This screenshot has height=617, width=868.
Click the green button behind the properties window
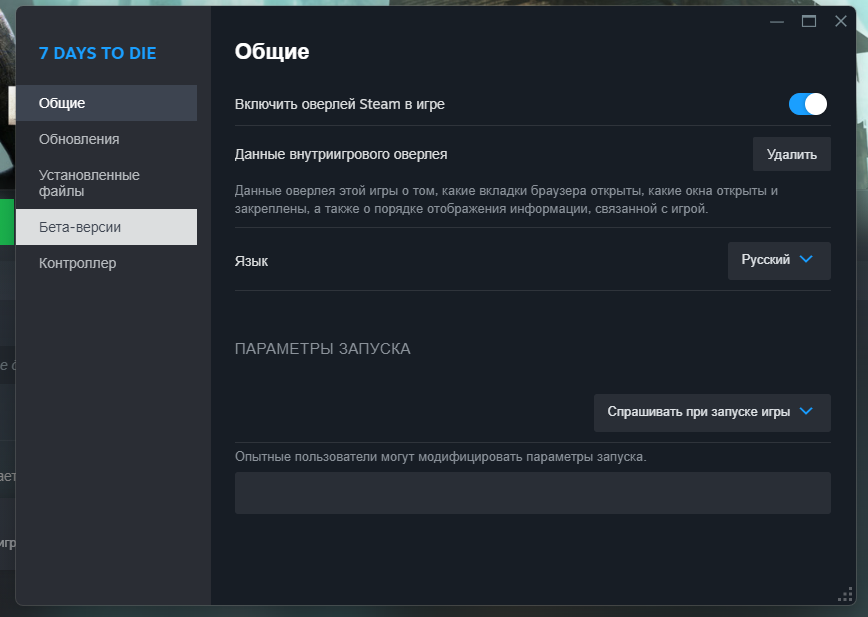pyautogui.click(x=8, y=215)
